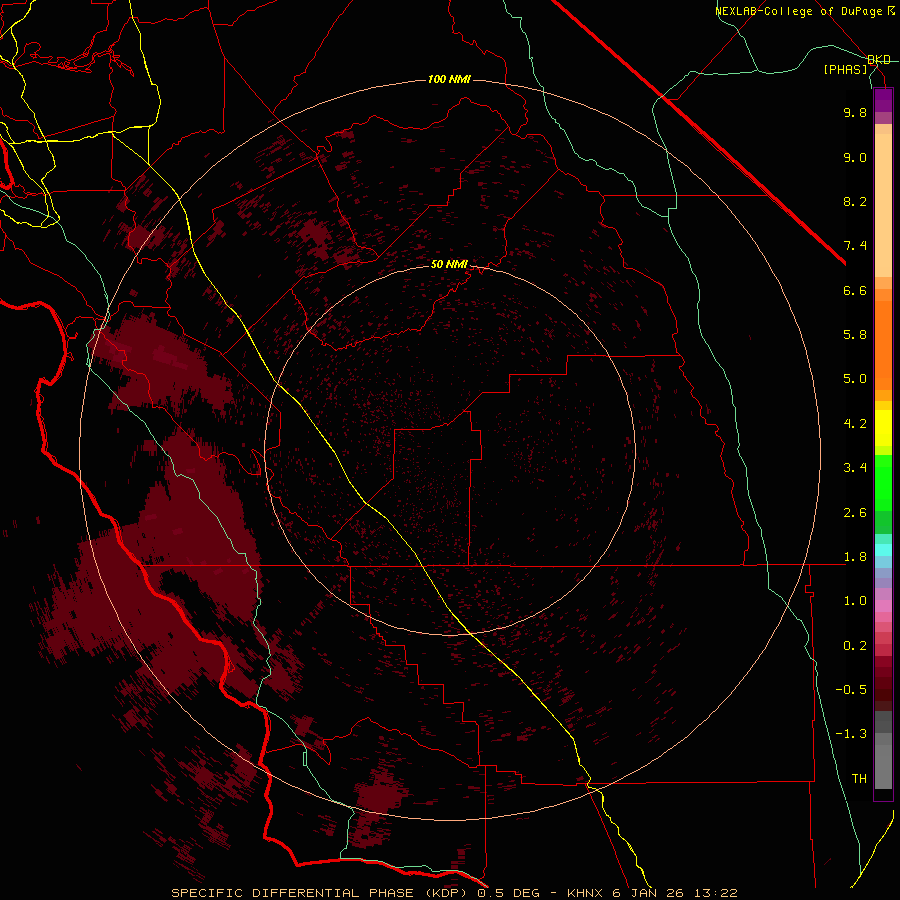The height and width of the screenshot is (900, 900).
Task: Pick the bright green color bar segment
Action: (883, 483)
